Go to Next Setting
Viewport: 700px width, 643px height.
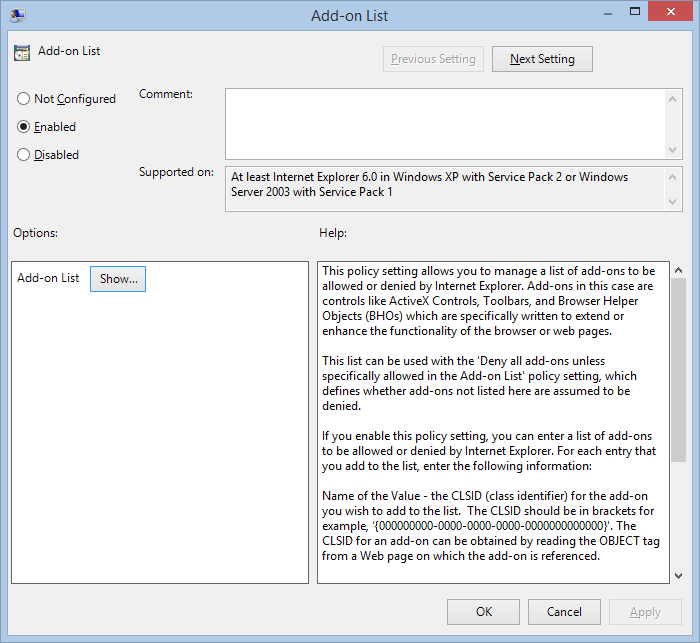[x=542, y=59]
